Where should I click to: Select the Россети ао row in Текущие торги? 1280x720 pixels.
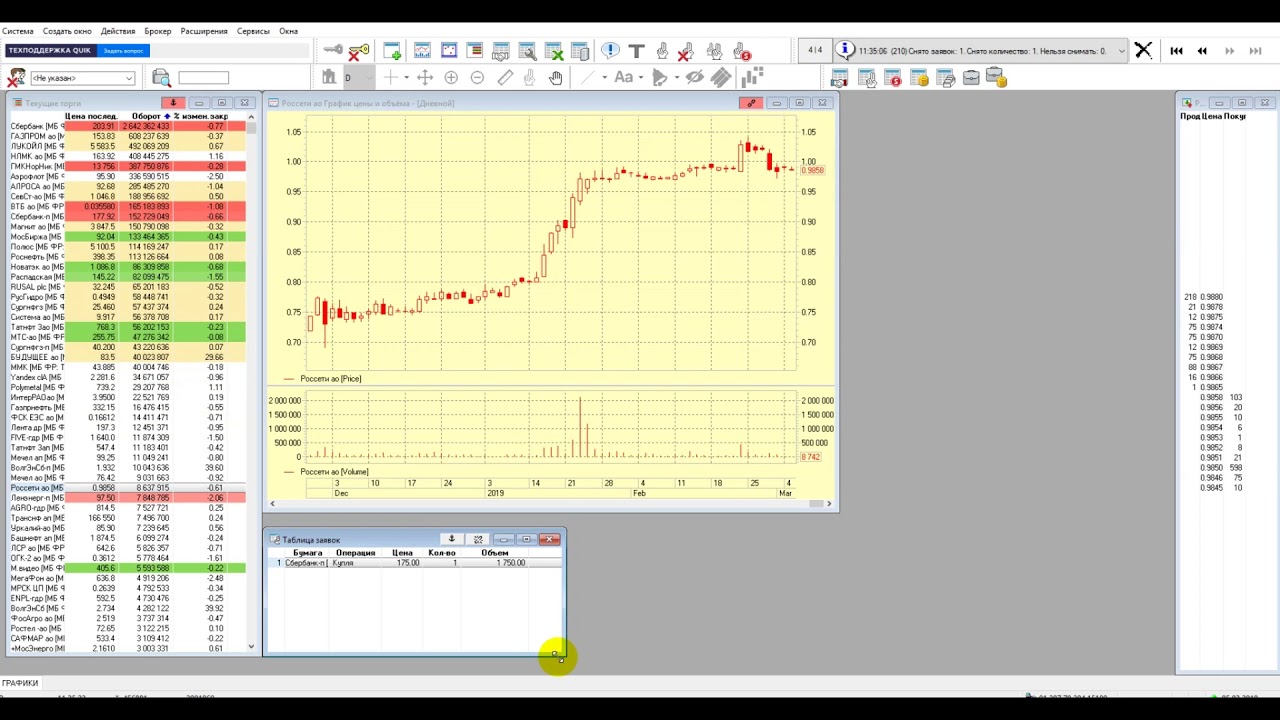127,488
